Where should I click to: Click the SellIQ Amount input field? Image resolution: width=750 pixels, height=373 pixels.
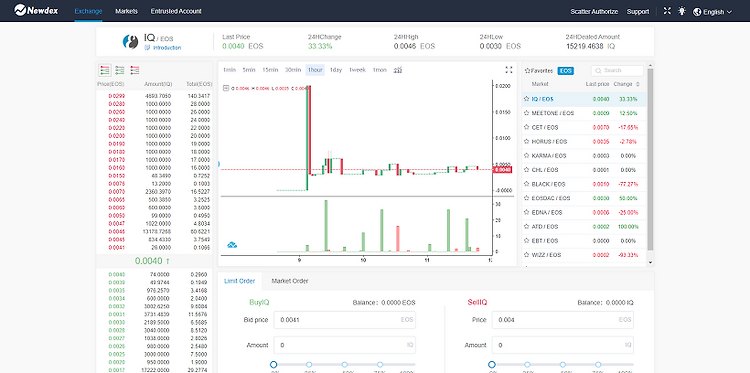(562, 345)
